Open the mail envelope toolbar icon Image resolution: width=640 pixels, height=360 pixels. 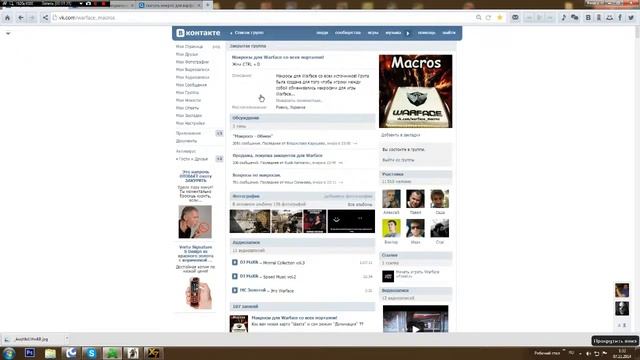[515, 18]
